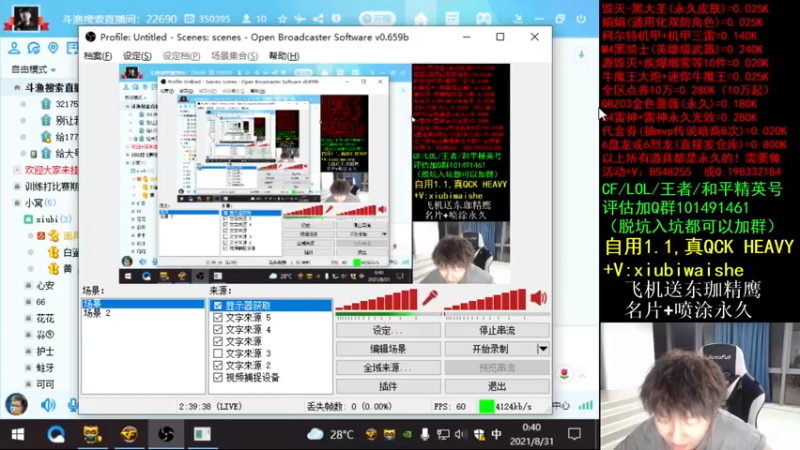Open the list panel icon in the top bar
The width and height of the screenshot is (800, 450).
tap(452, 19)
